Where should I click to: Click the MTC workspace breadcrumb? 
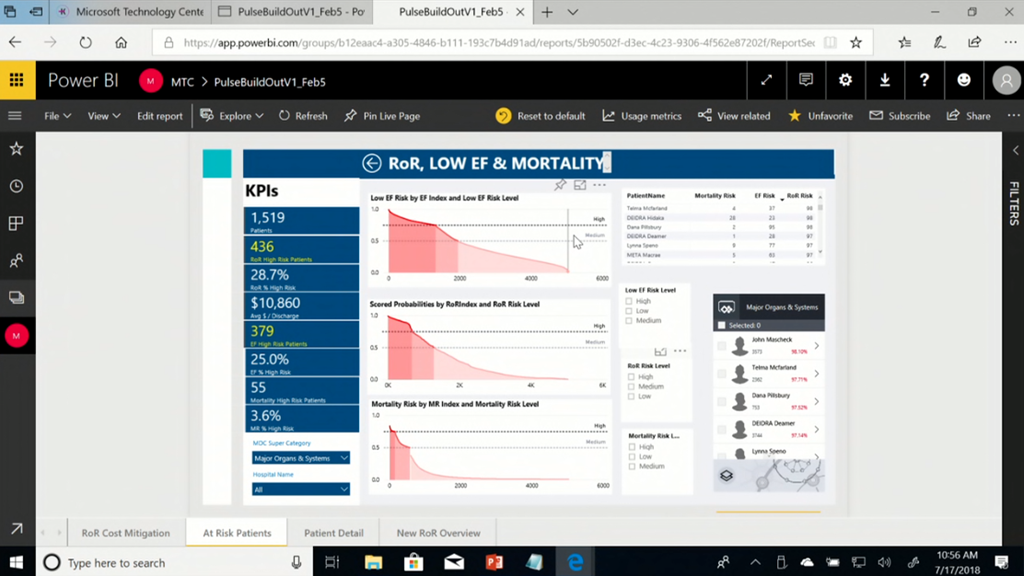click(182, 82)
